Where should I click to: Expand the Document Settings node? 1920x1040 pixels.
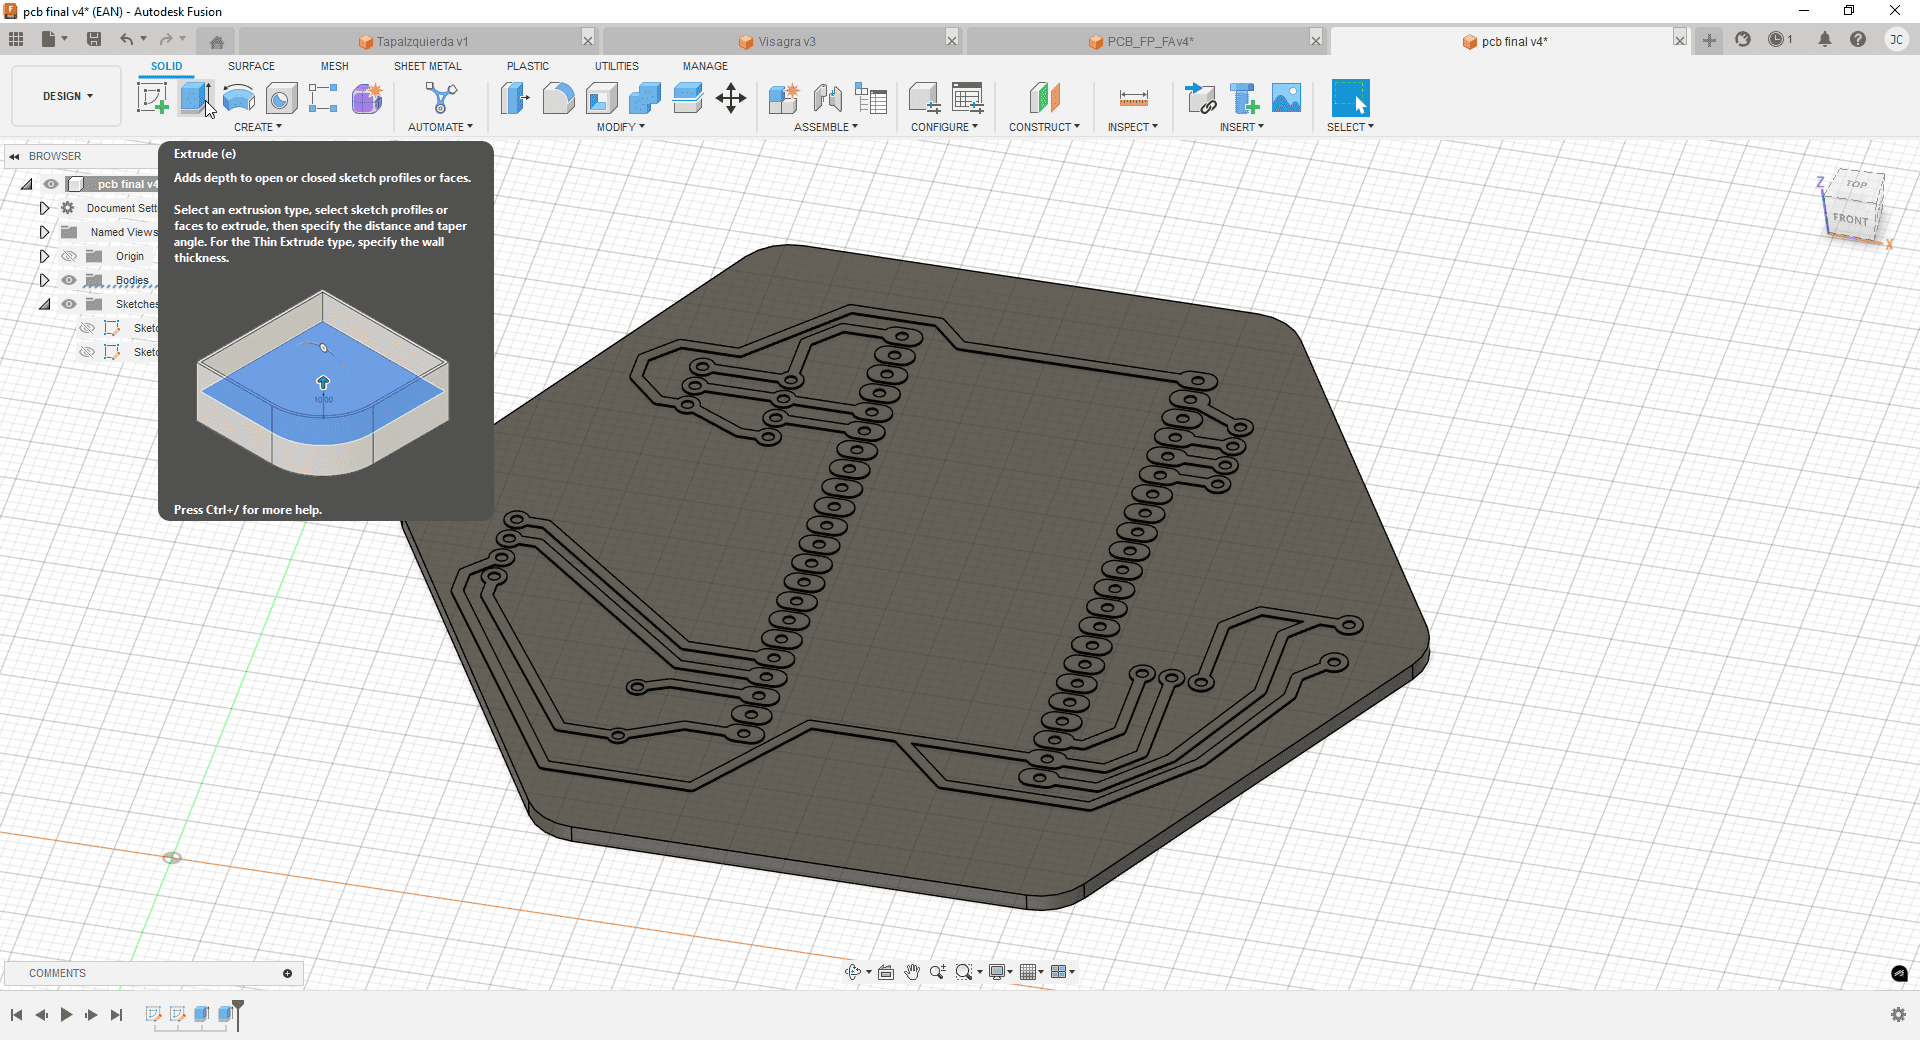(x=44, y=208)
